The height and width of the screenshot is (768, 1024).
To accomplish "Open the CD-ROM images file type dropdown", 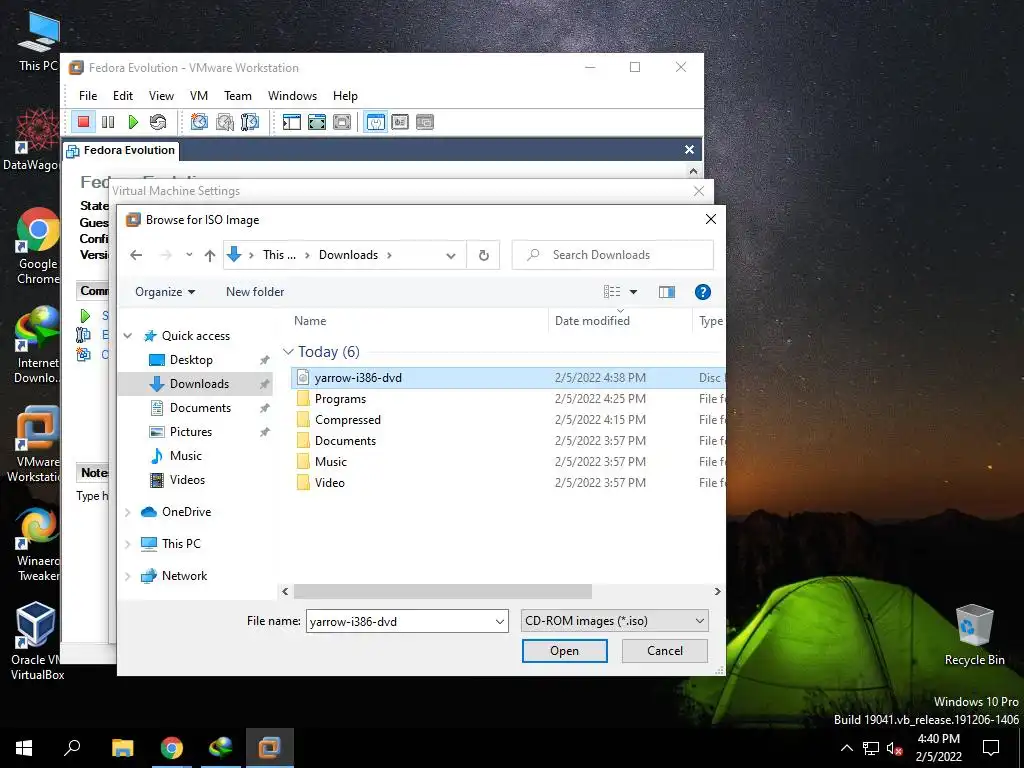I will tap(614, 621).
